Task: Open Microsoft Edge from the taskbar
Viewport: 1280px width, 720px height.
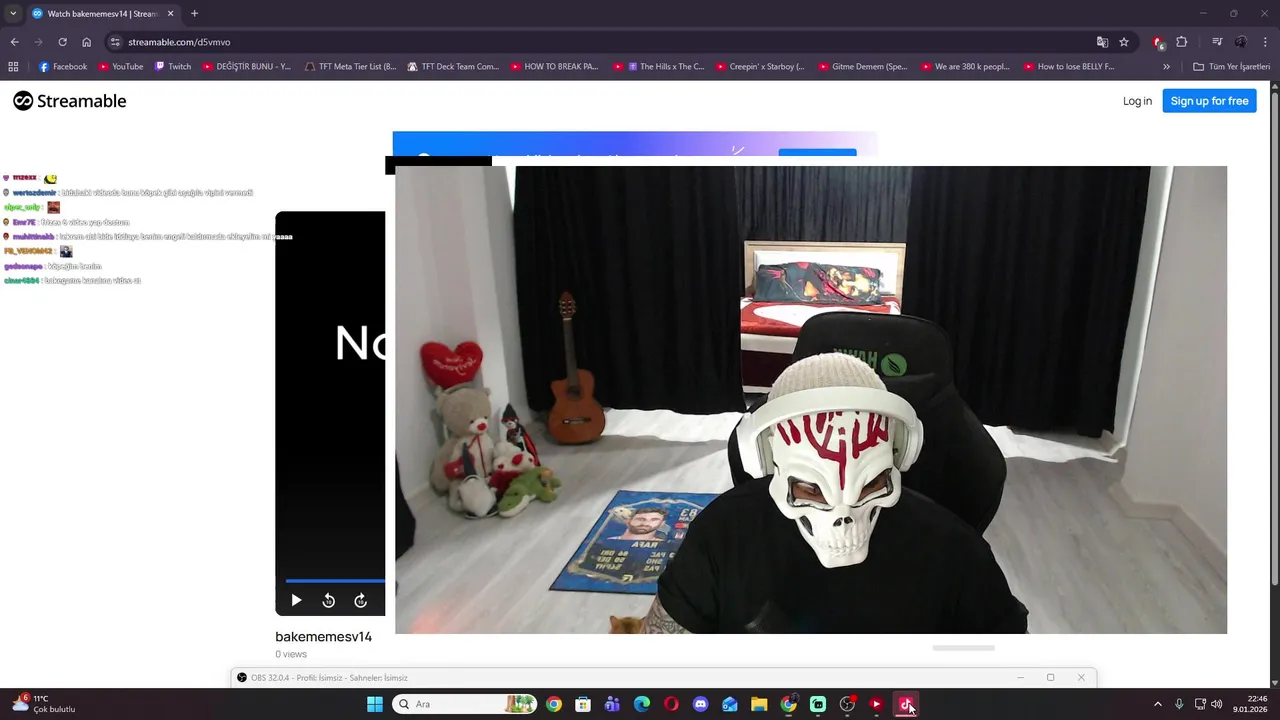Action: pos(642,704)
